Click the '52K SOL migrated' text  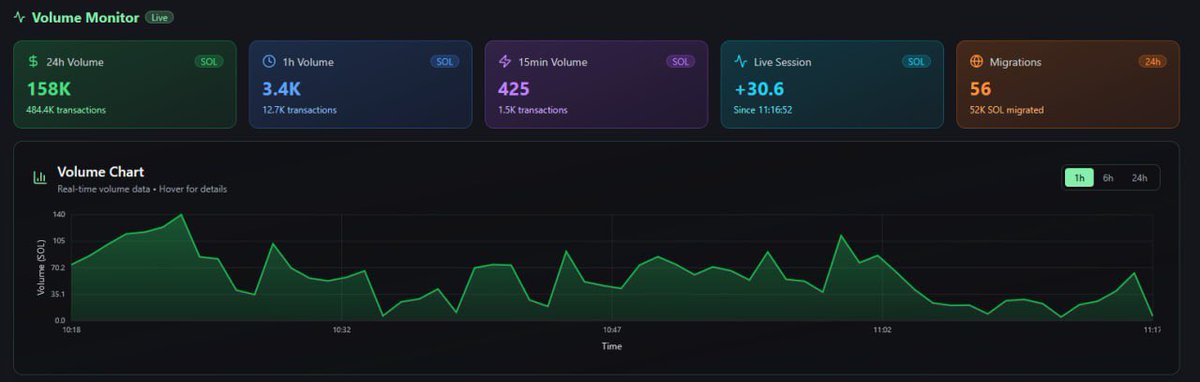[1007, 110]
